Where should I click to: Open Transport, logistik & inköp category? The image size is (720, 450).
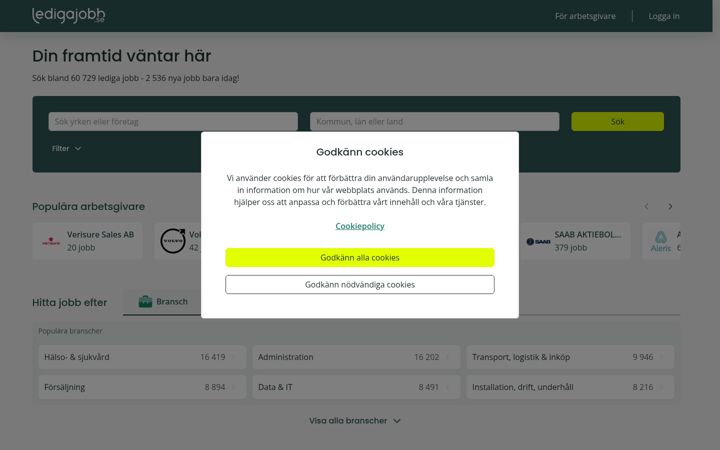click(570, 357)
